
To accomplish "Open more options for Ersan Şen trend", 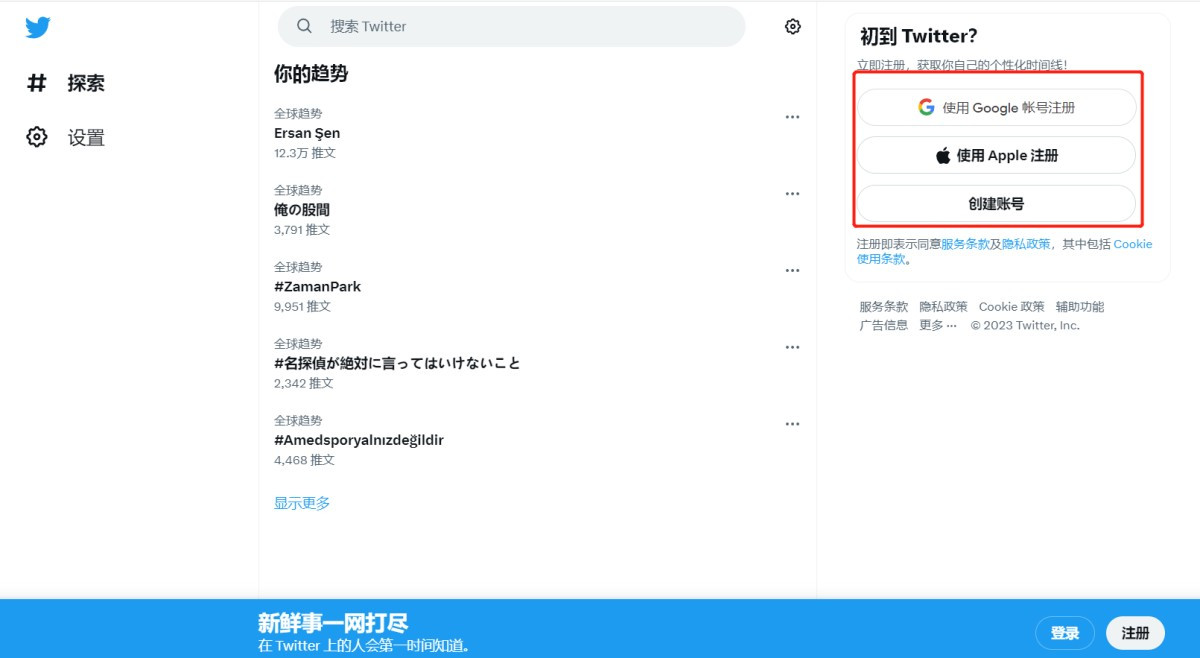I will point(792,116).
